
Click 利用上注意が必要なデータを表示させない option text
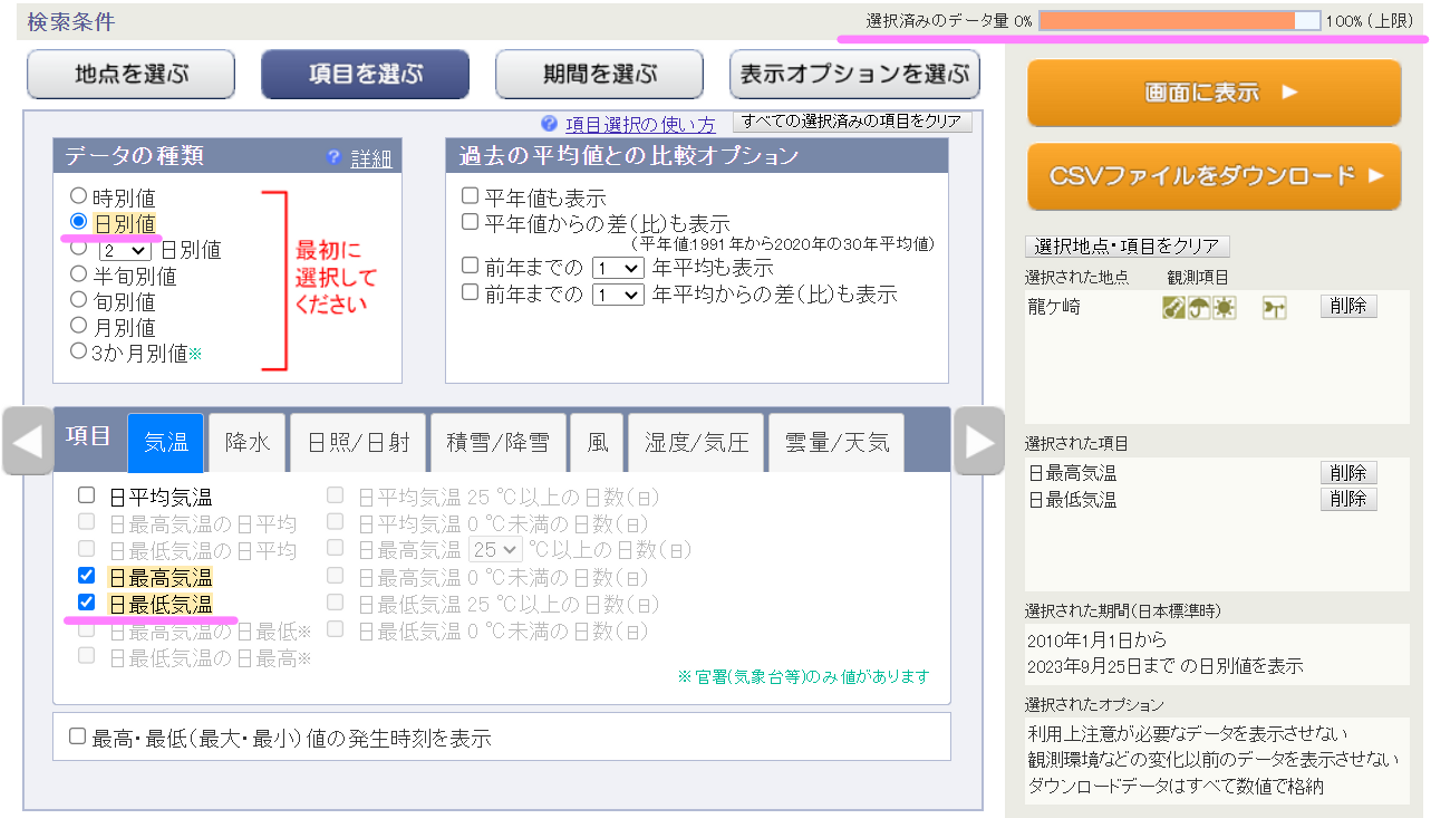[1188, 734]
